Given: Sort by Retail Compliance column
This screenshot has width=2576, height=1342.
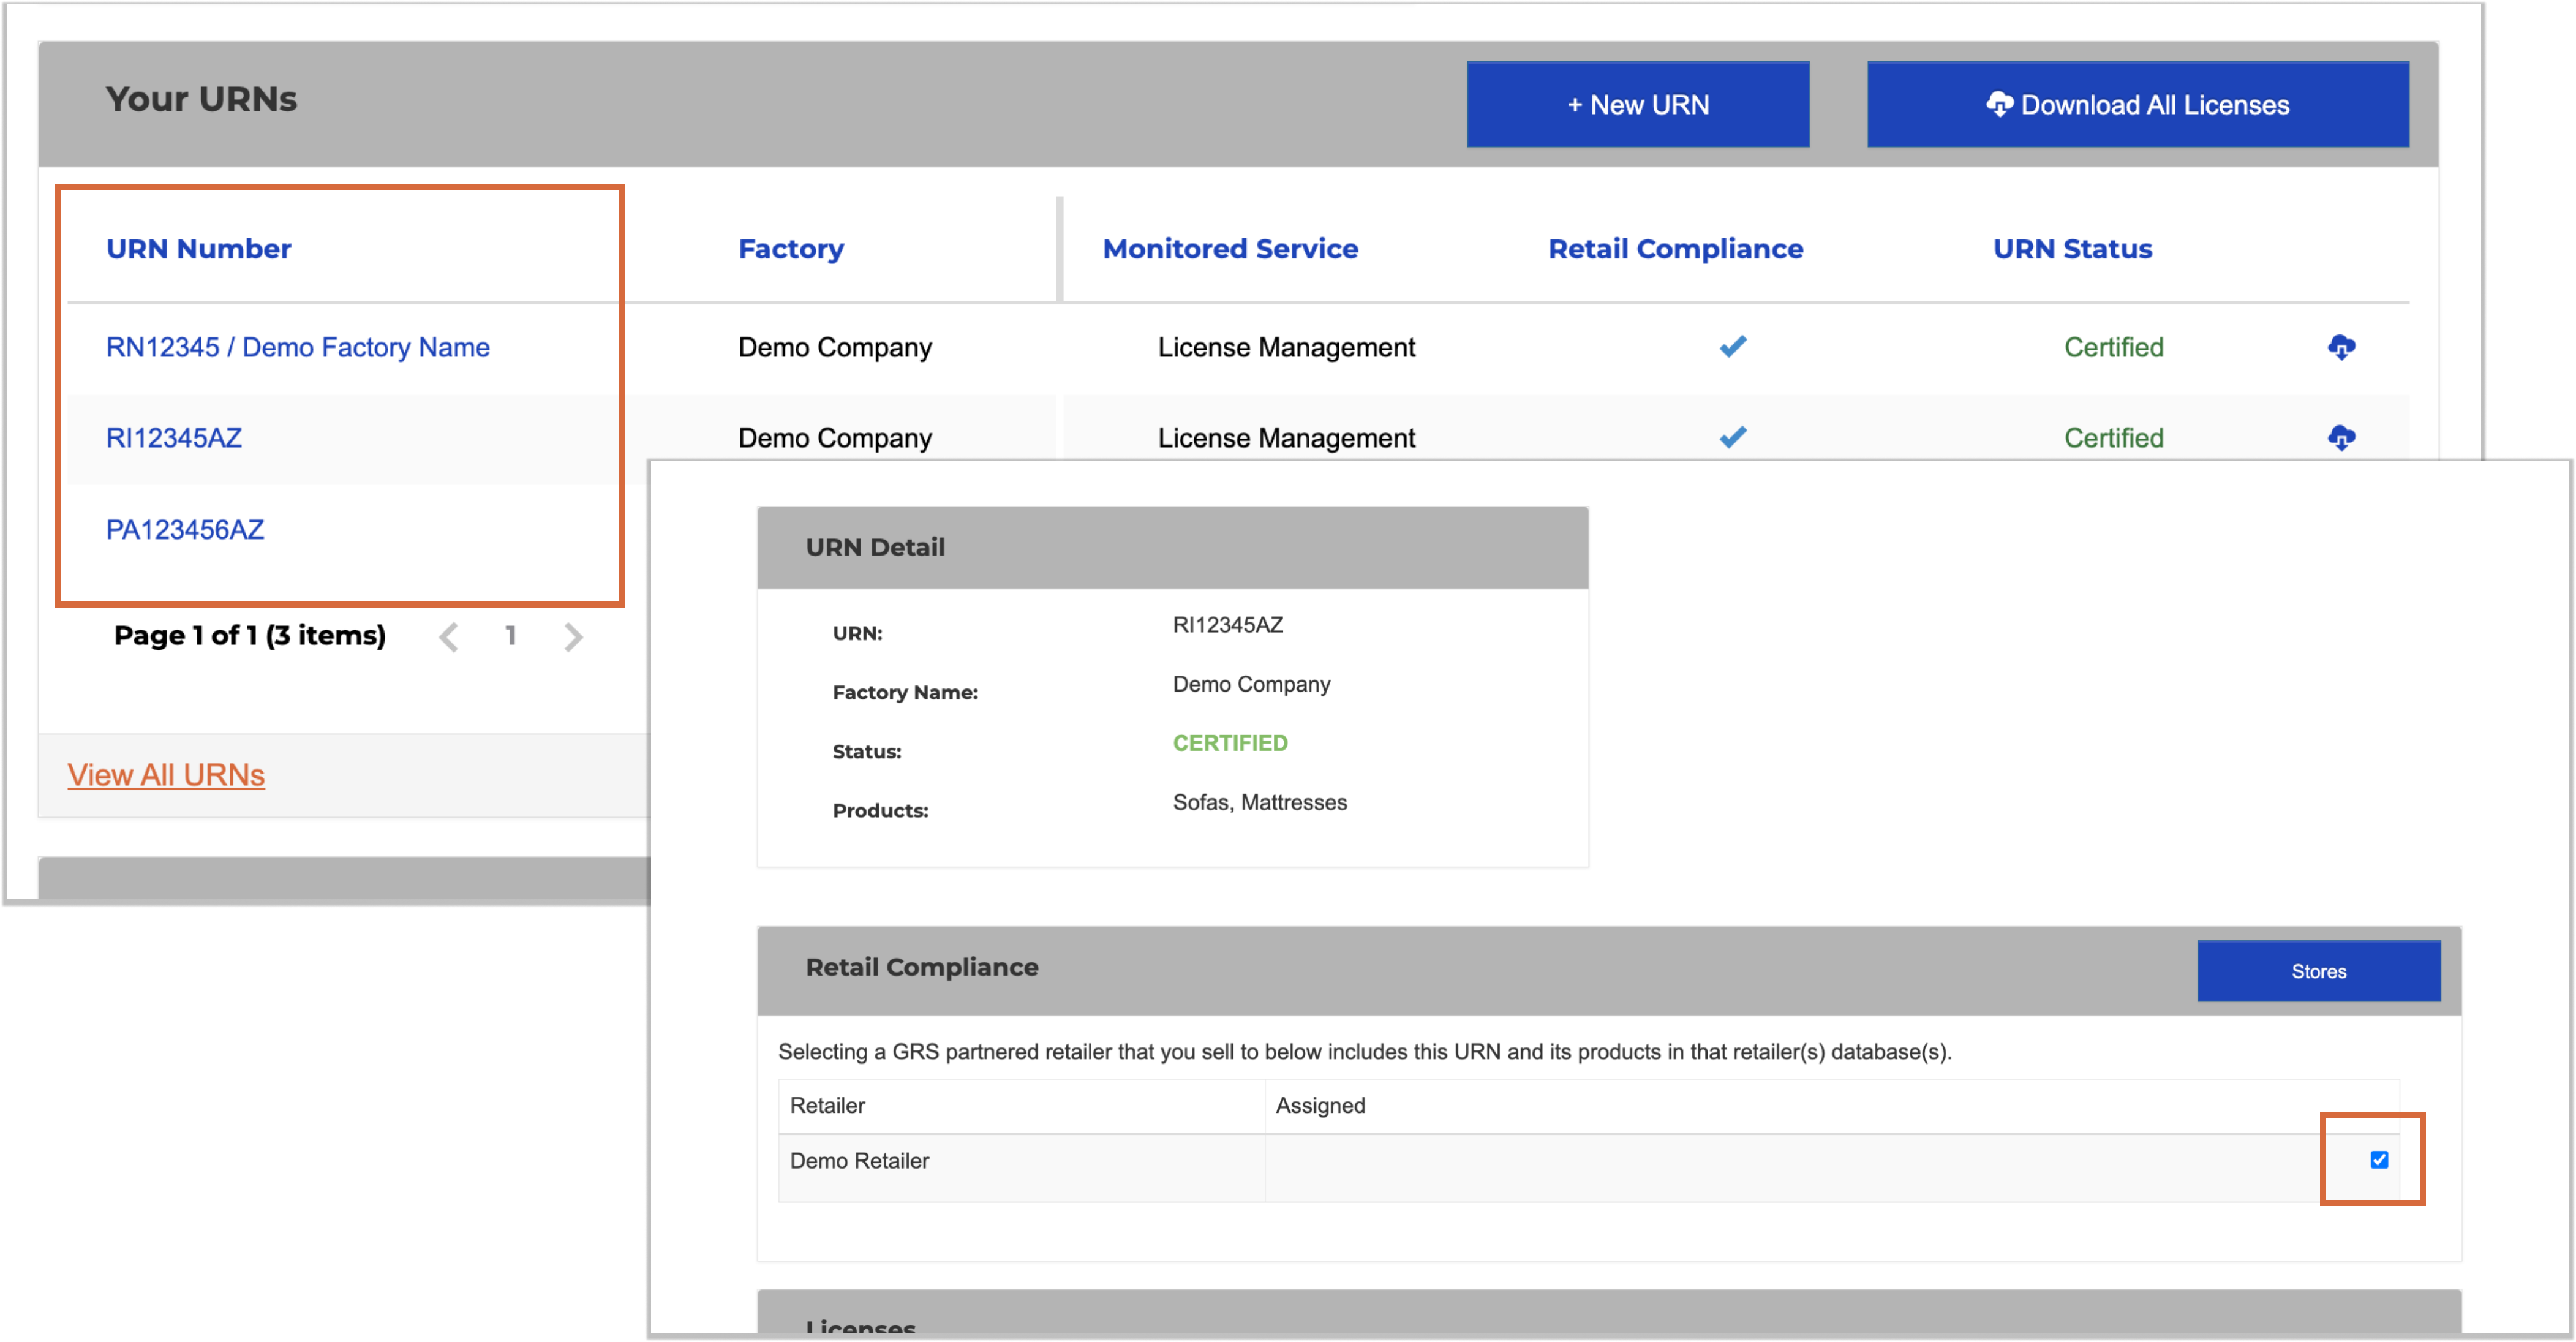Looking at the screenshot, I should tap(1675, 249).
